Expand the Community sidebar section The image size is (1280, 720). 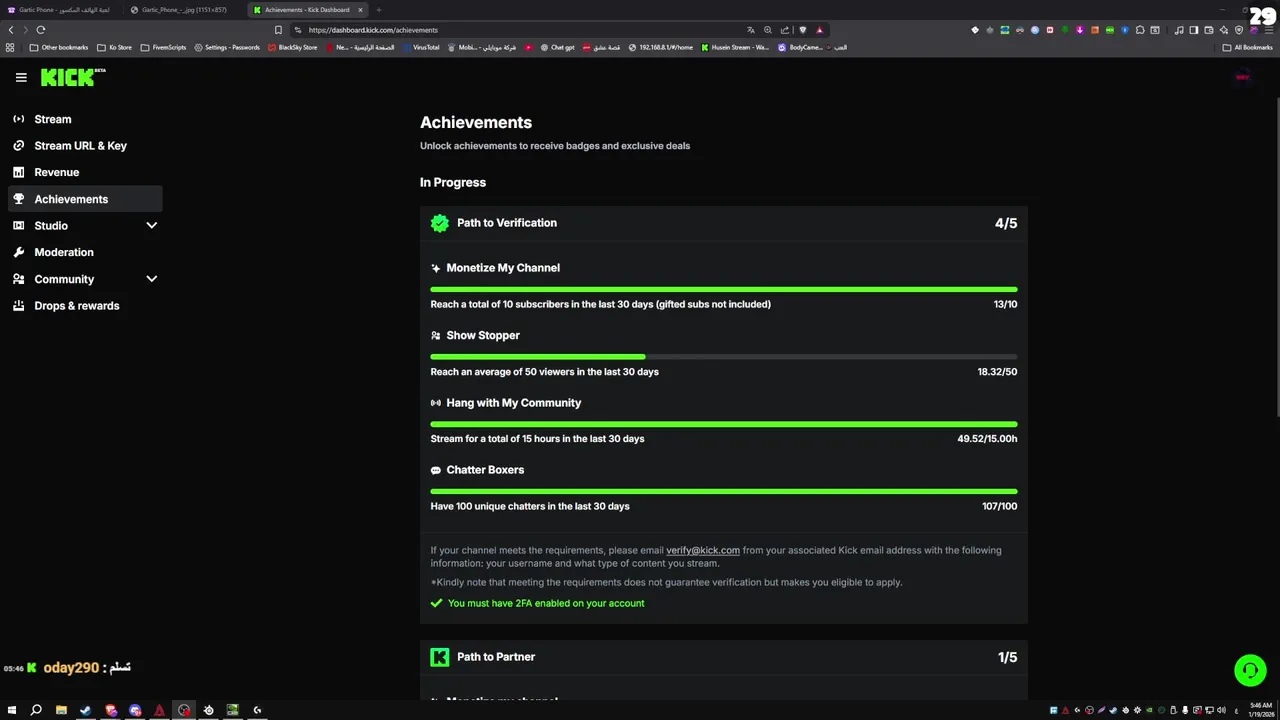[x=151, y=279]
